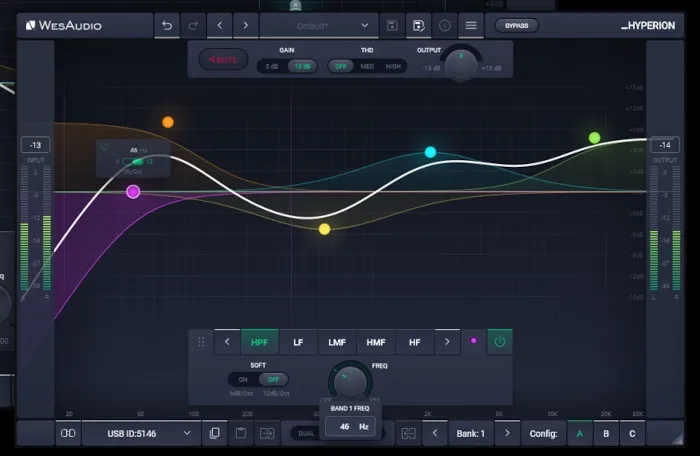Go to next bank with right chevron
Screen dimensions: 700x456
click(508, 433)
